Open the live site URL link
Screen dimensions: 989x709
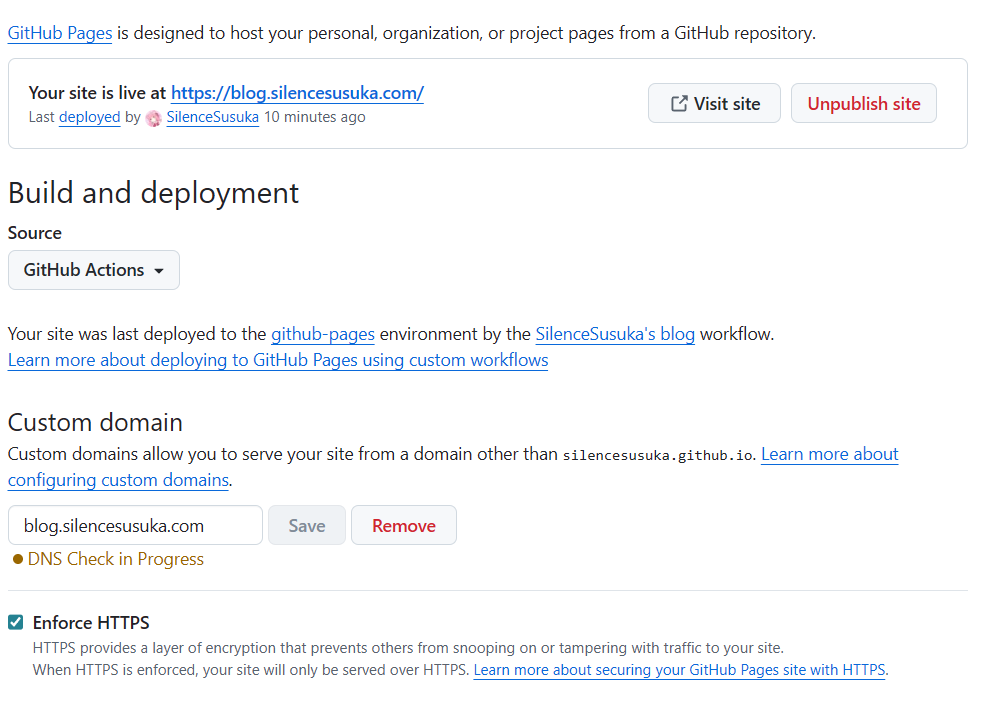297,93
